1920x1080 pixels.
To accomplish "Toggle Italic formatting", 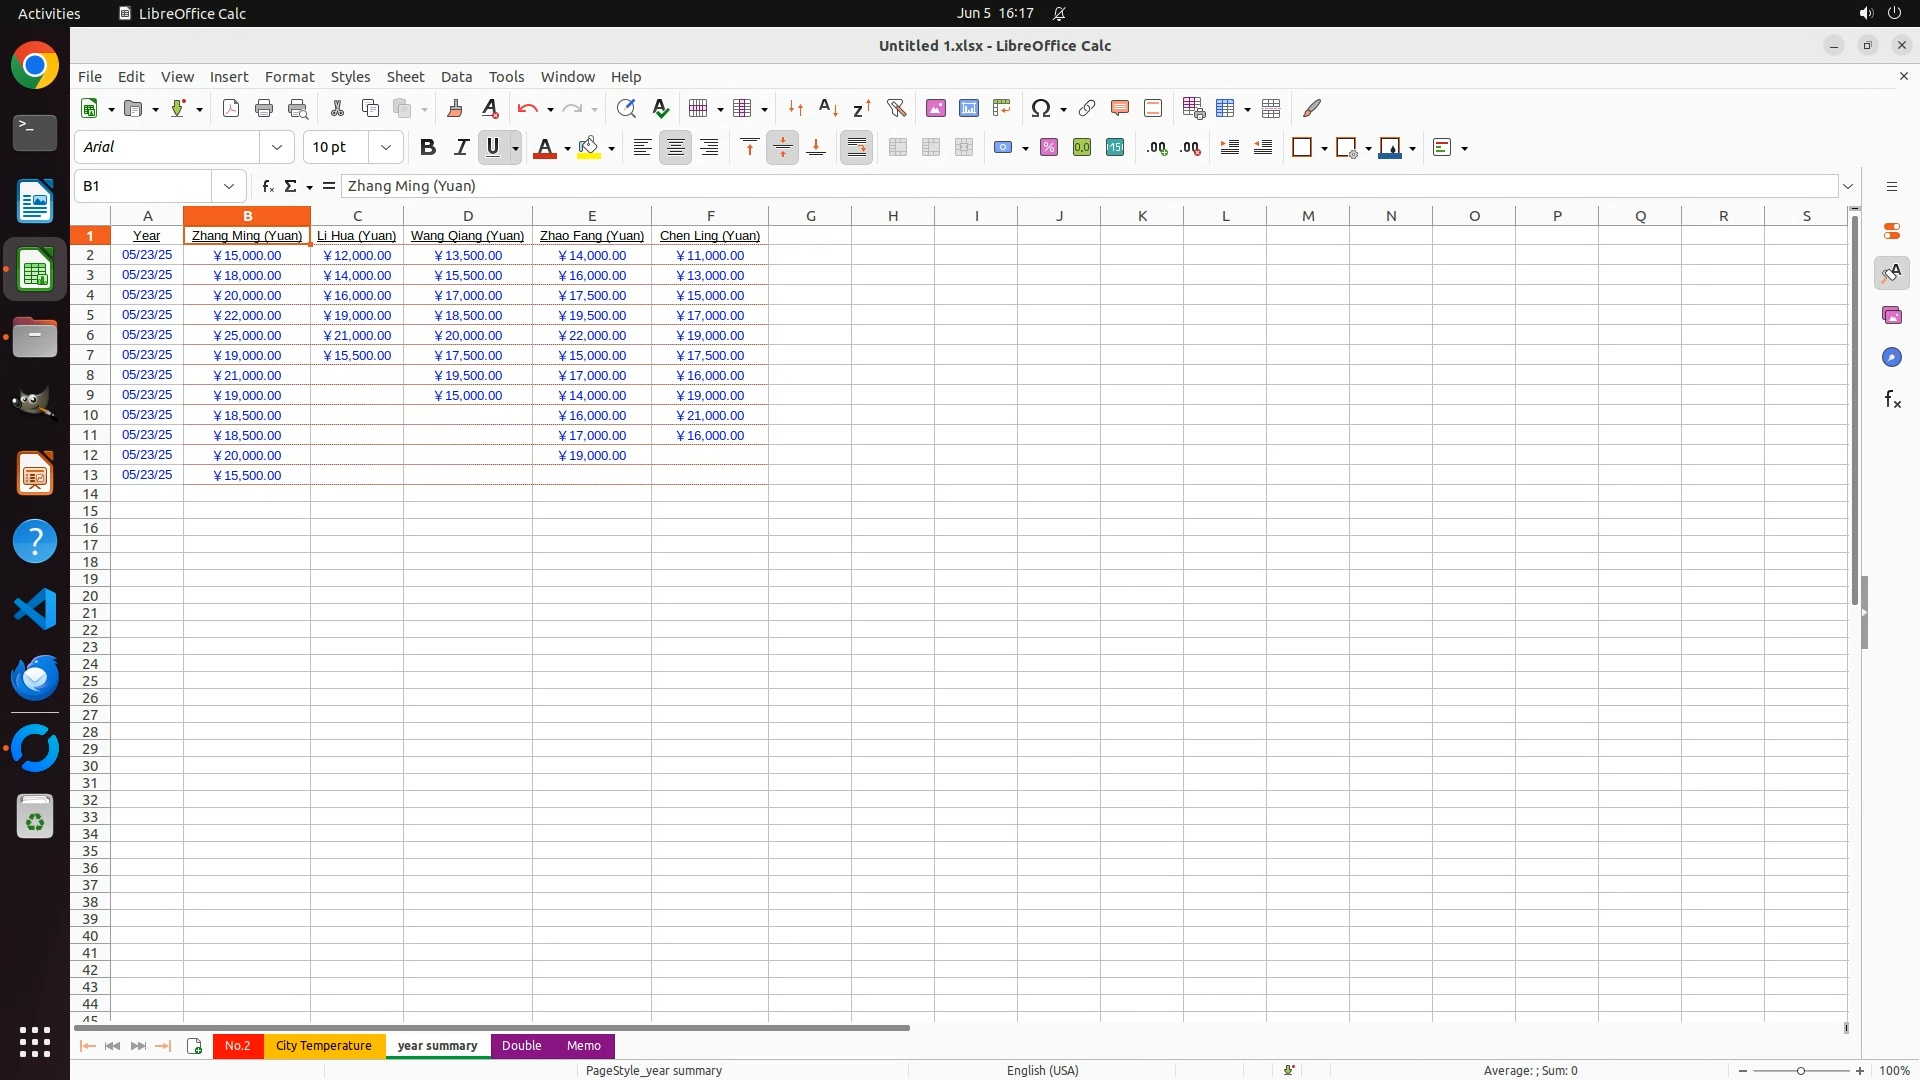I will (x=461, y=147).
